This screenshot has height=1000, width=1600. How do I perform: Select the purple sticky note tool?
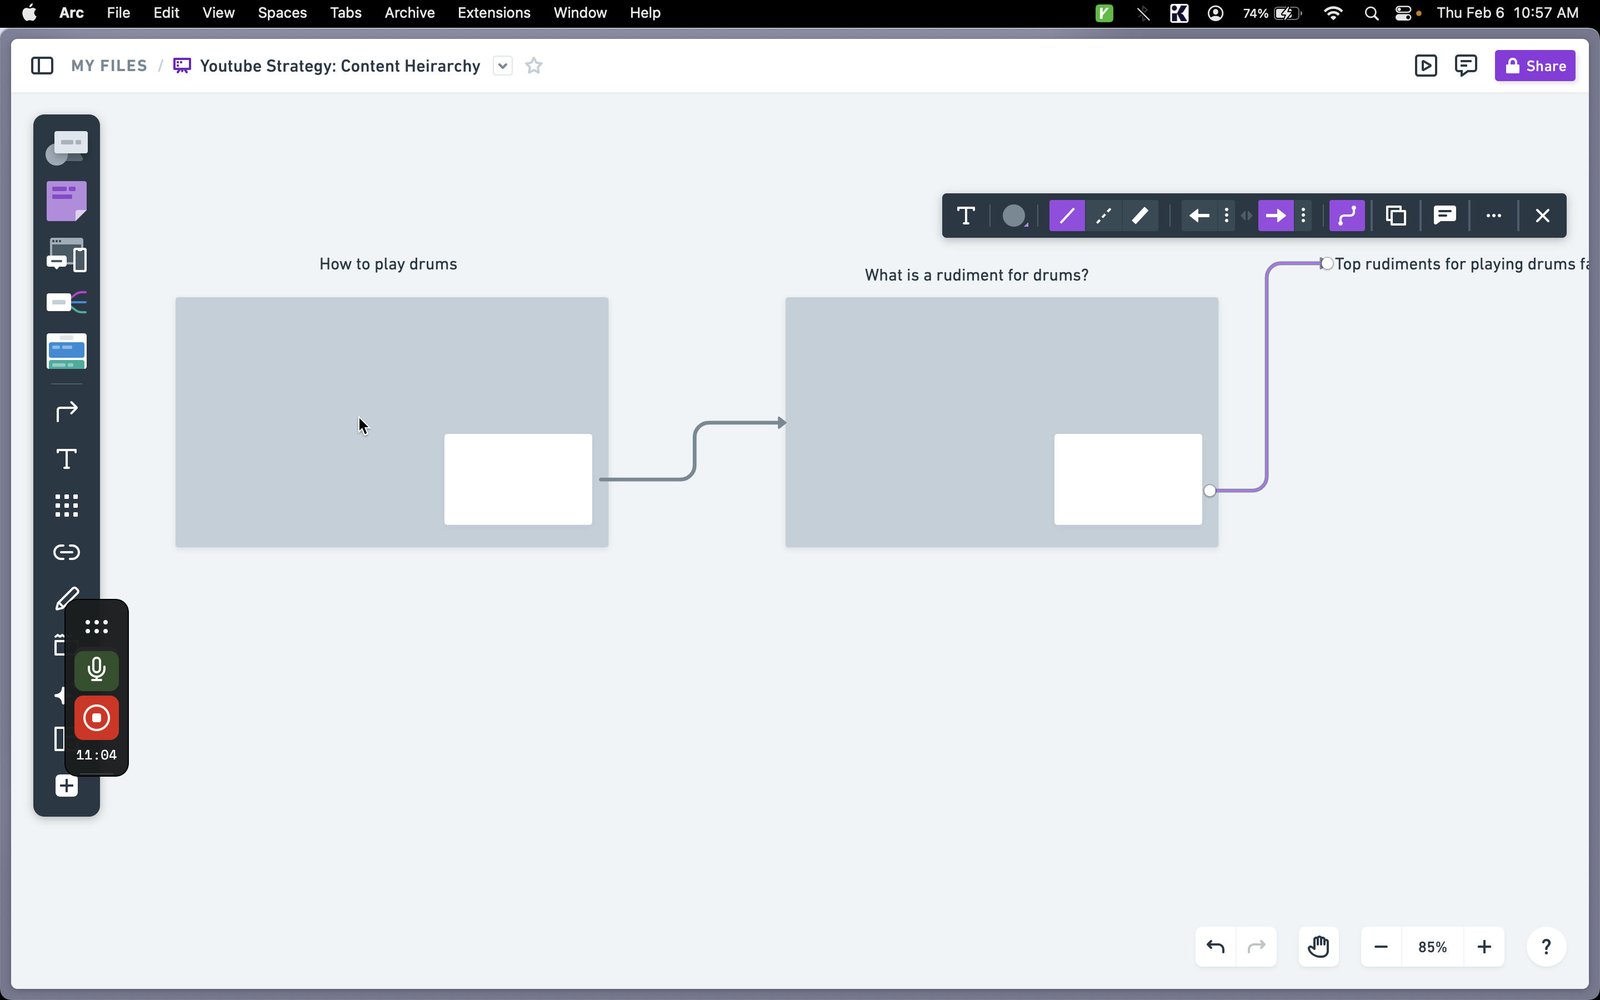(66, 201)
